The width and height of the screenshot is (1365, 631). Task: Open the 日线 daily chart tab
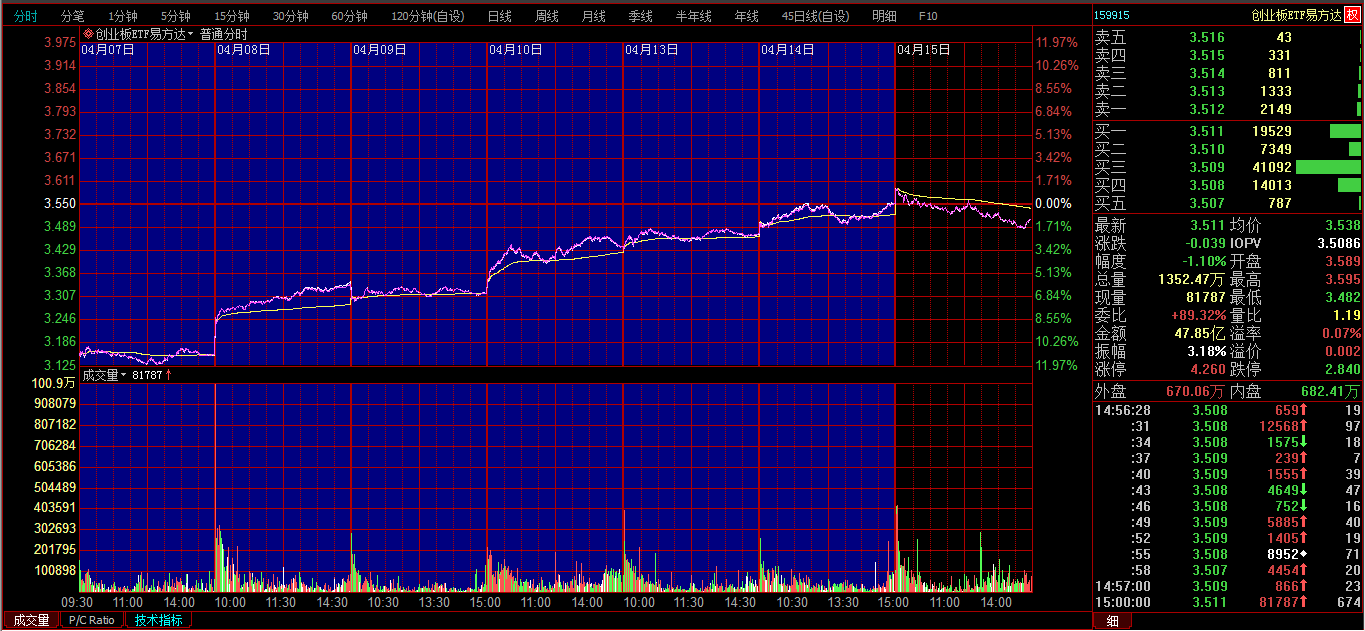(499, 16)
